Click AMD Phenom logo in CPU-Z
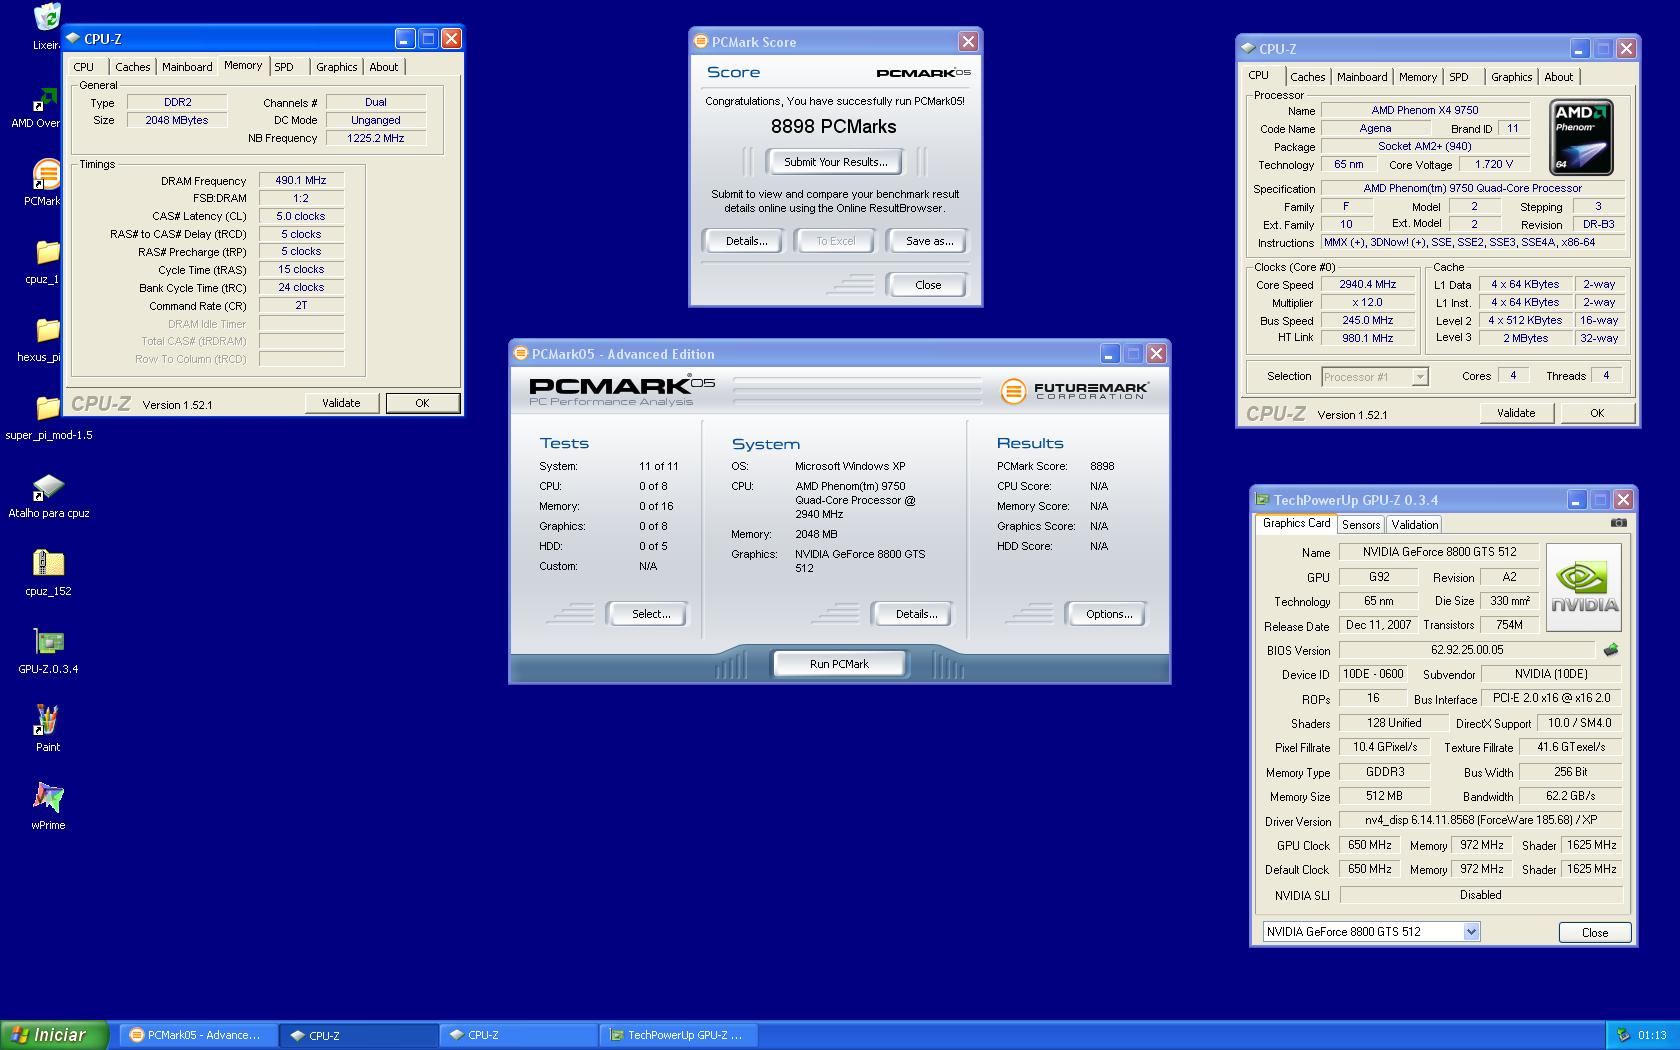Image resolution: width=1680 pixels, height=1050 pixels. point(1581,137)
